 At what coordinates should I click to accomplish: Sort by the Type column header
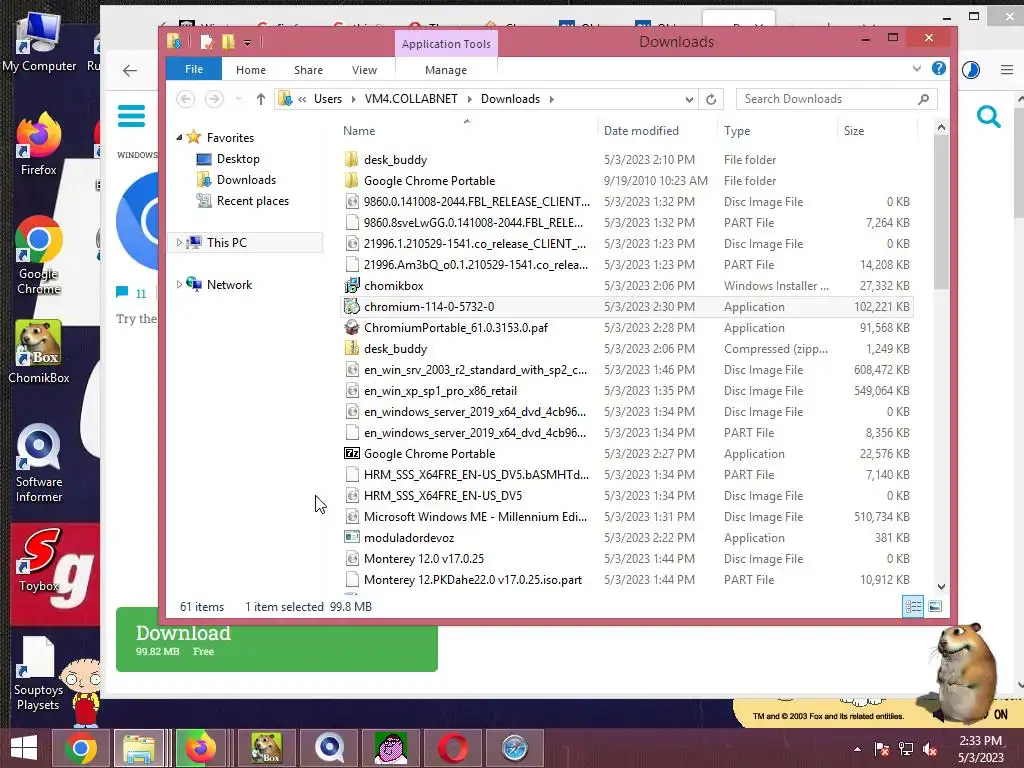[737, 131]
